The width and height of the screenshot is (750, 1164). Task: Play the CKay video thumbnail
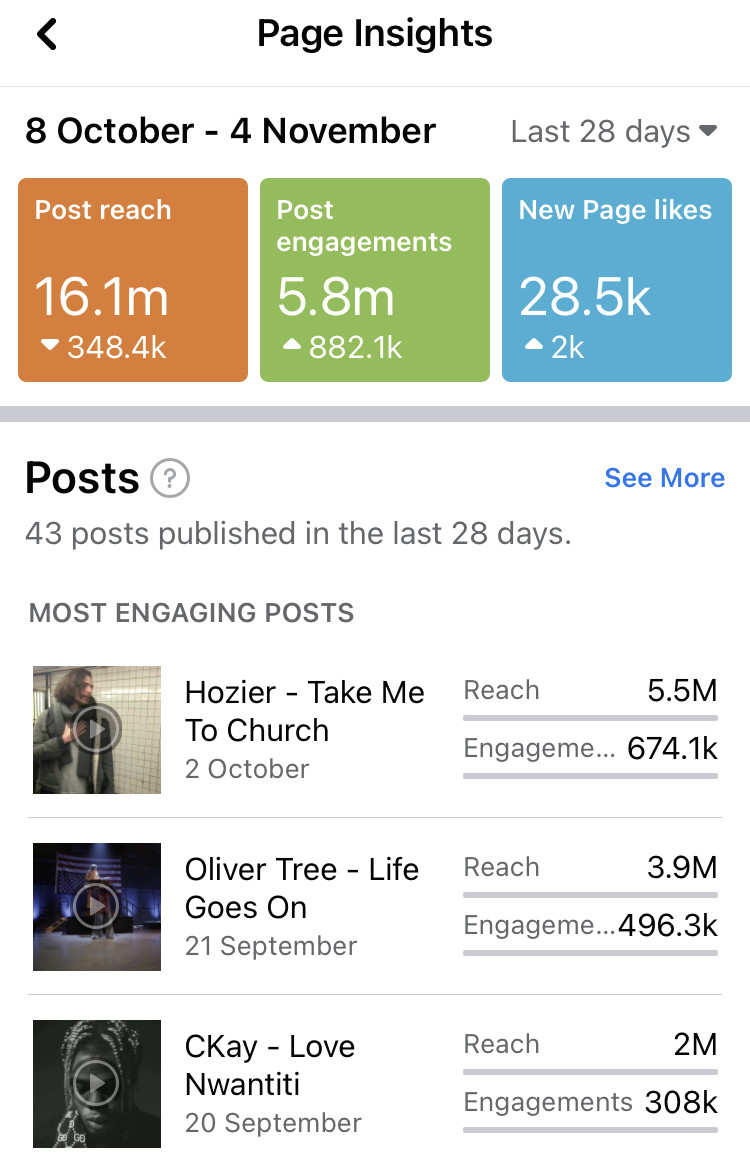(x=97, y=1084)
